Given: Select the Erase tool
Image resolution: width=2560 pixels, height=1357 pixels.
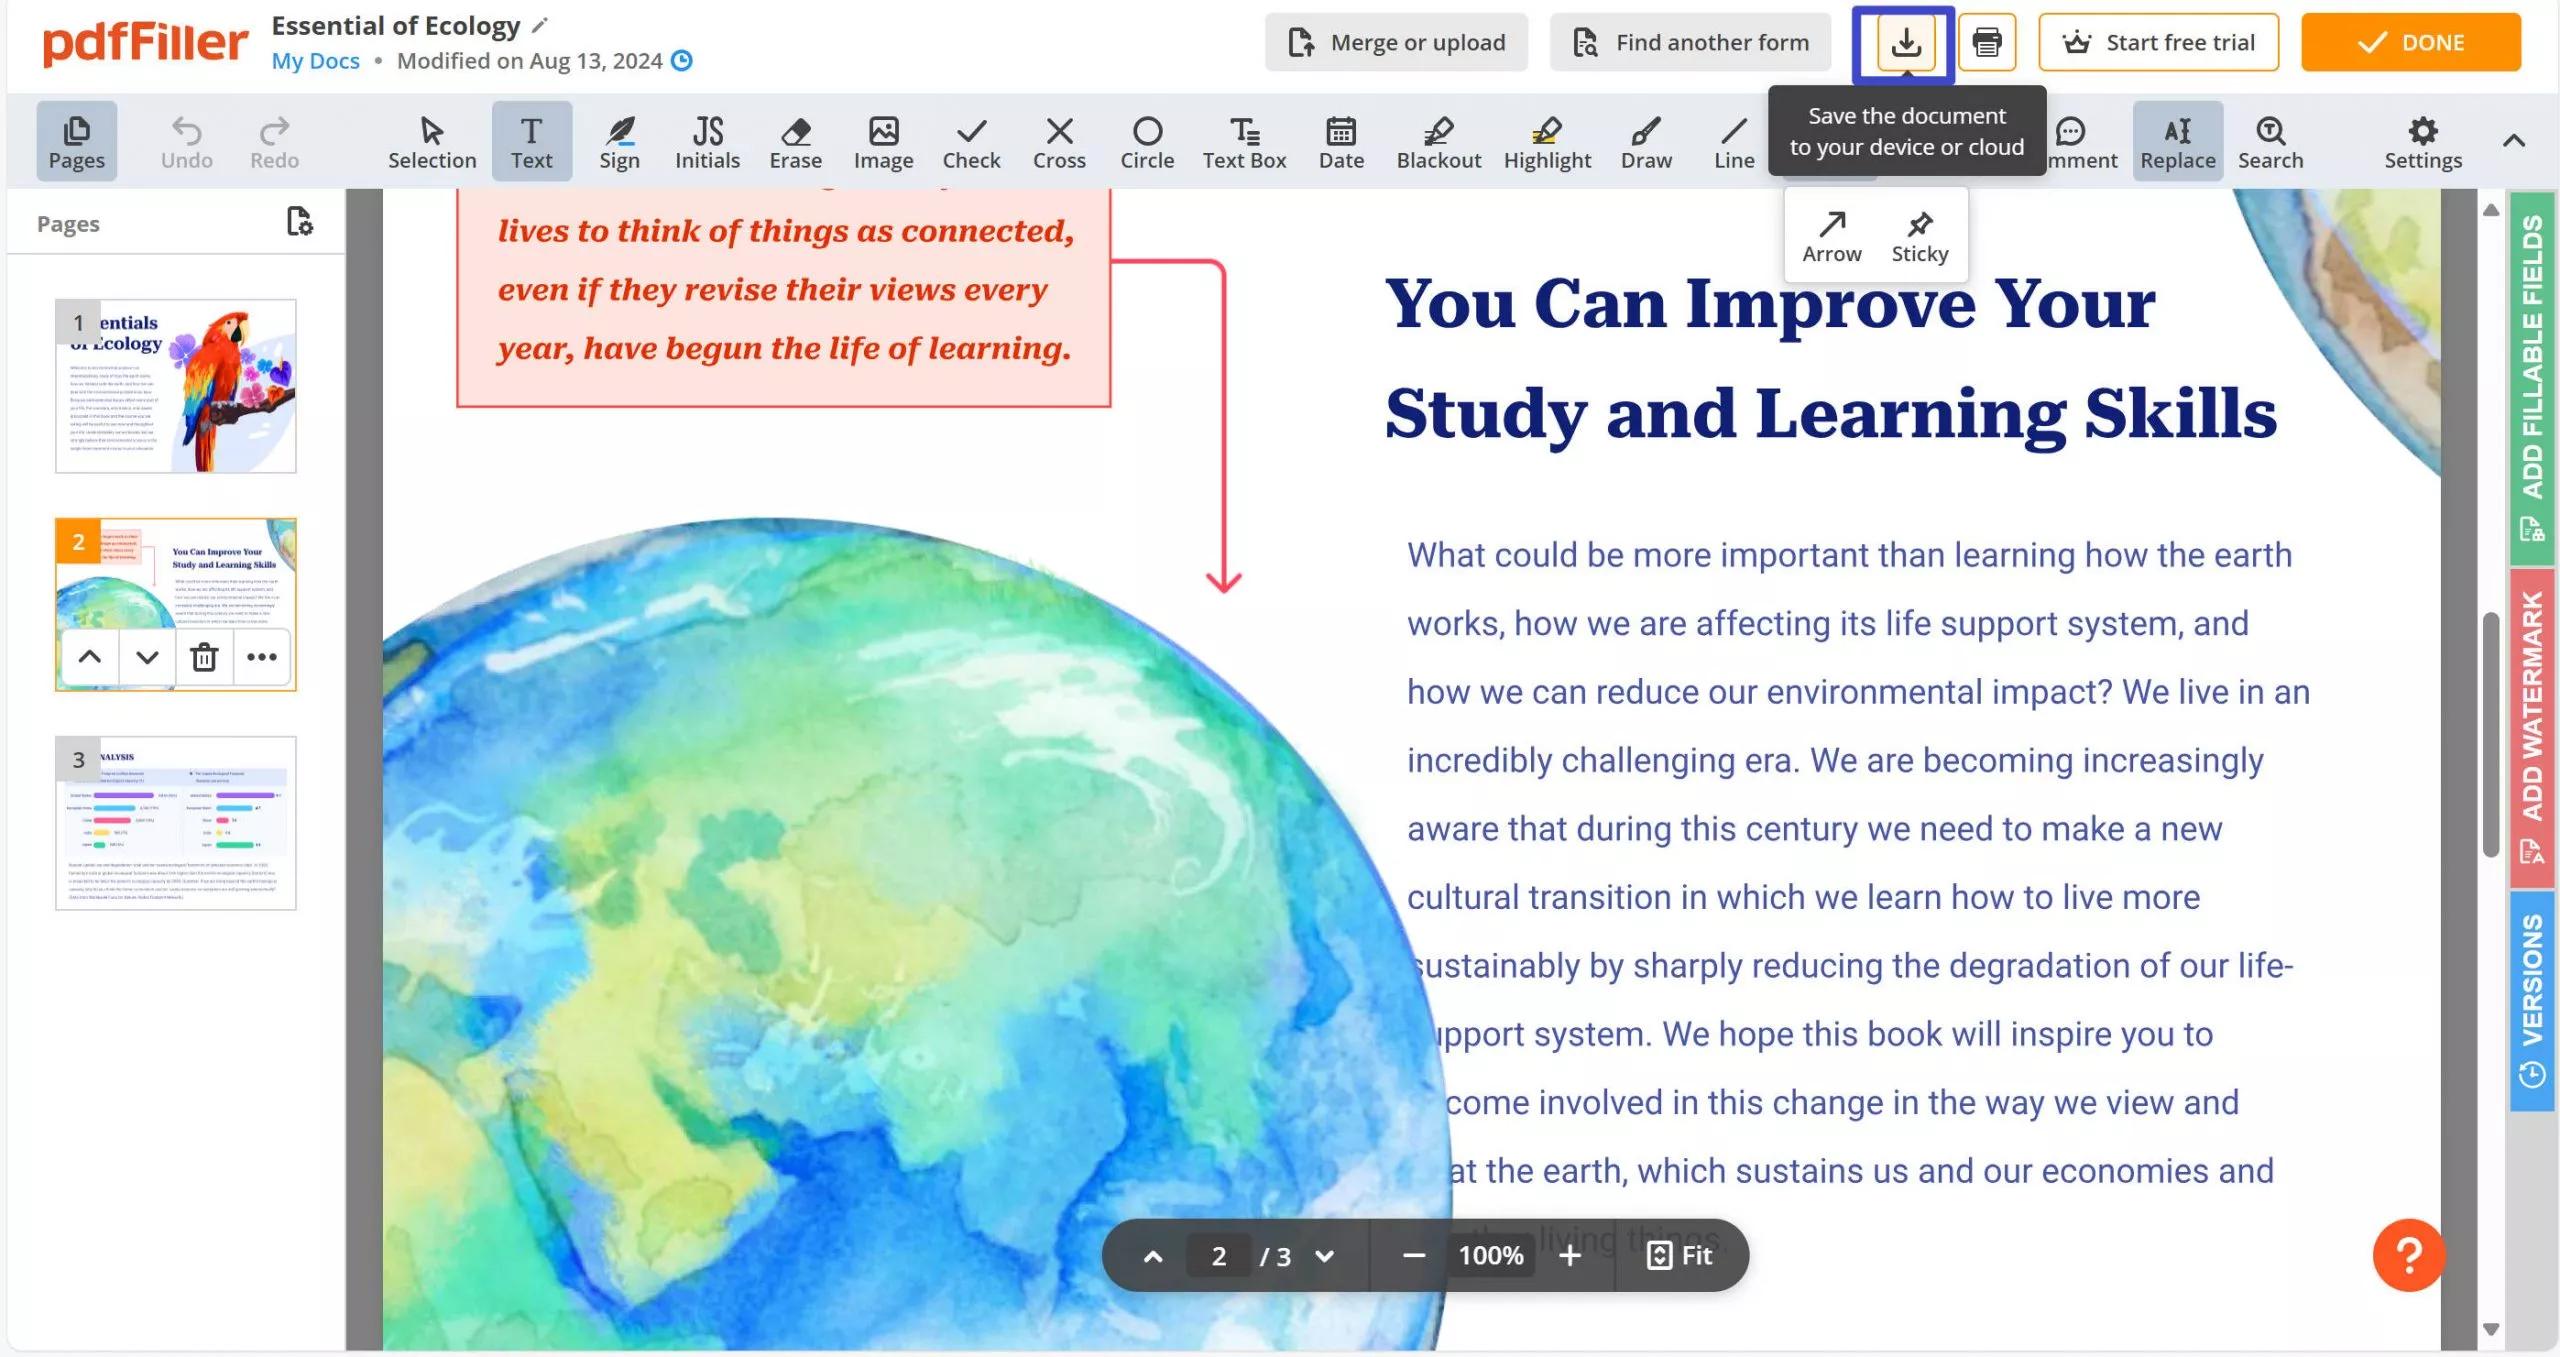Looking at the screenshot, I should [796, 142].
